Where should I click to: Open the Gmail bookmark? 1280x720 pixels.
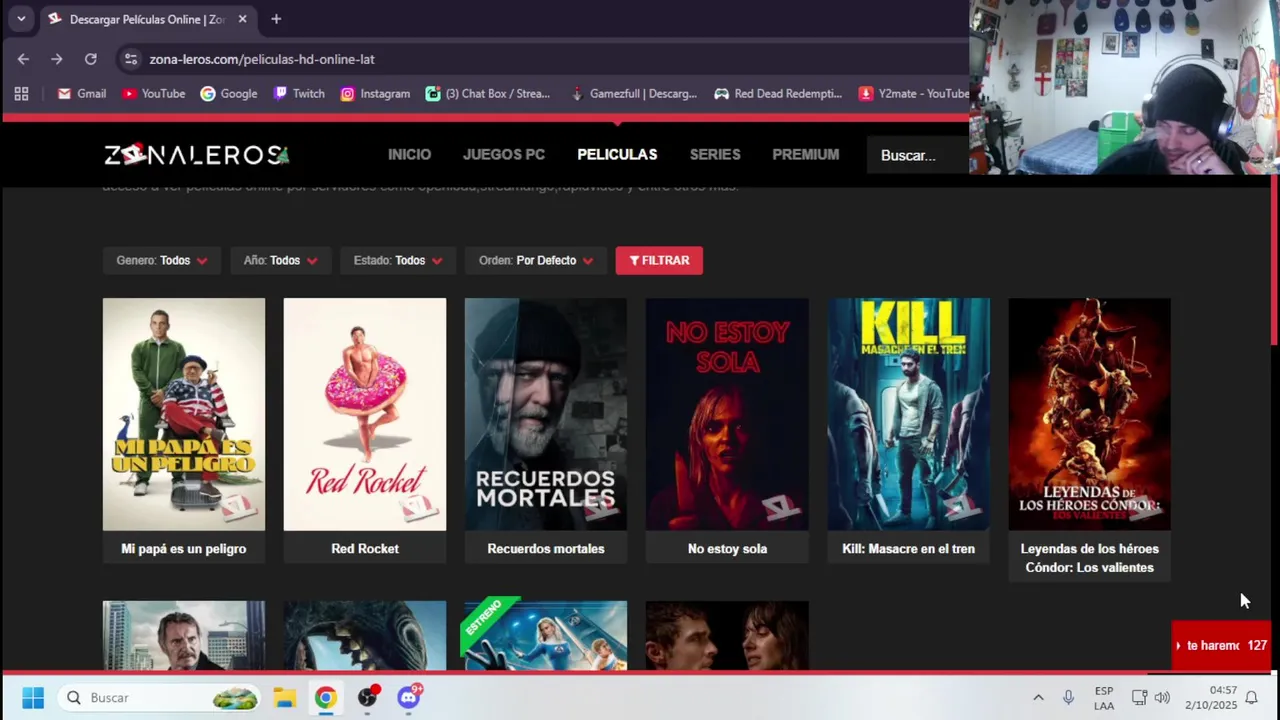[81, 94]
